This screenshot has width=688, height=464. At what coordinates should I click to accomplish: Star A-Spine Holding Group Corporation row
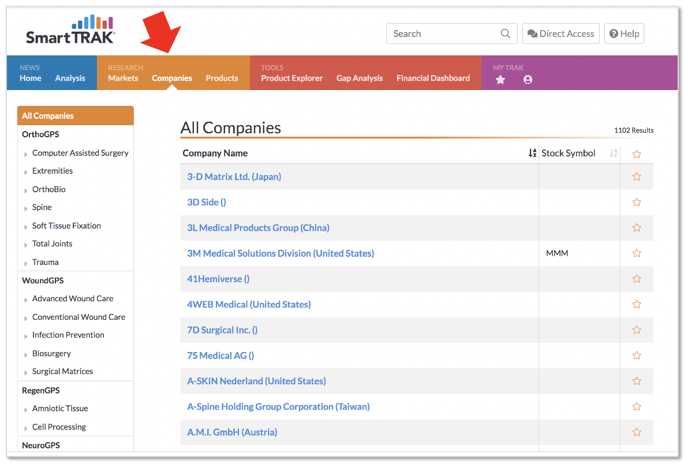click(x=637, y=406)
